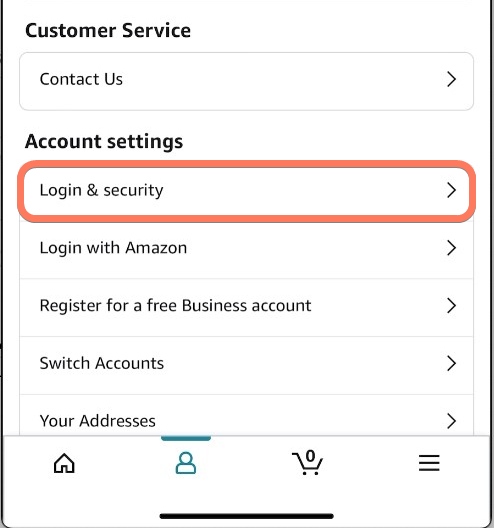
Task: Open the Contact Us text link
Action: (81, 79)
